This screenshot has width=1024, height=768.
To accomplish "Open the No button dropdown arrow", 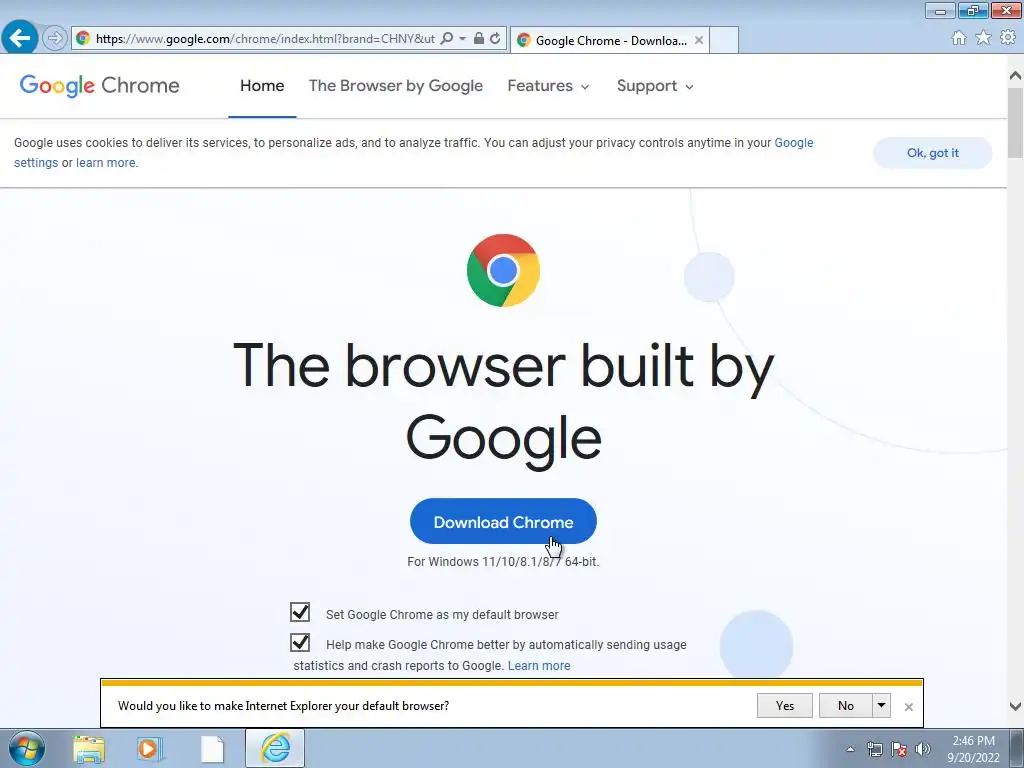I will [x=881, y=705].
